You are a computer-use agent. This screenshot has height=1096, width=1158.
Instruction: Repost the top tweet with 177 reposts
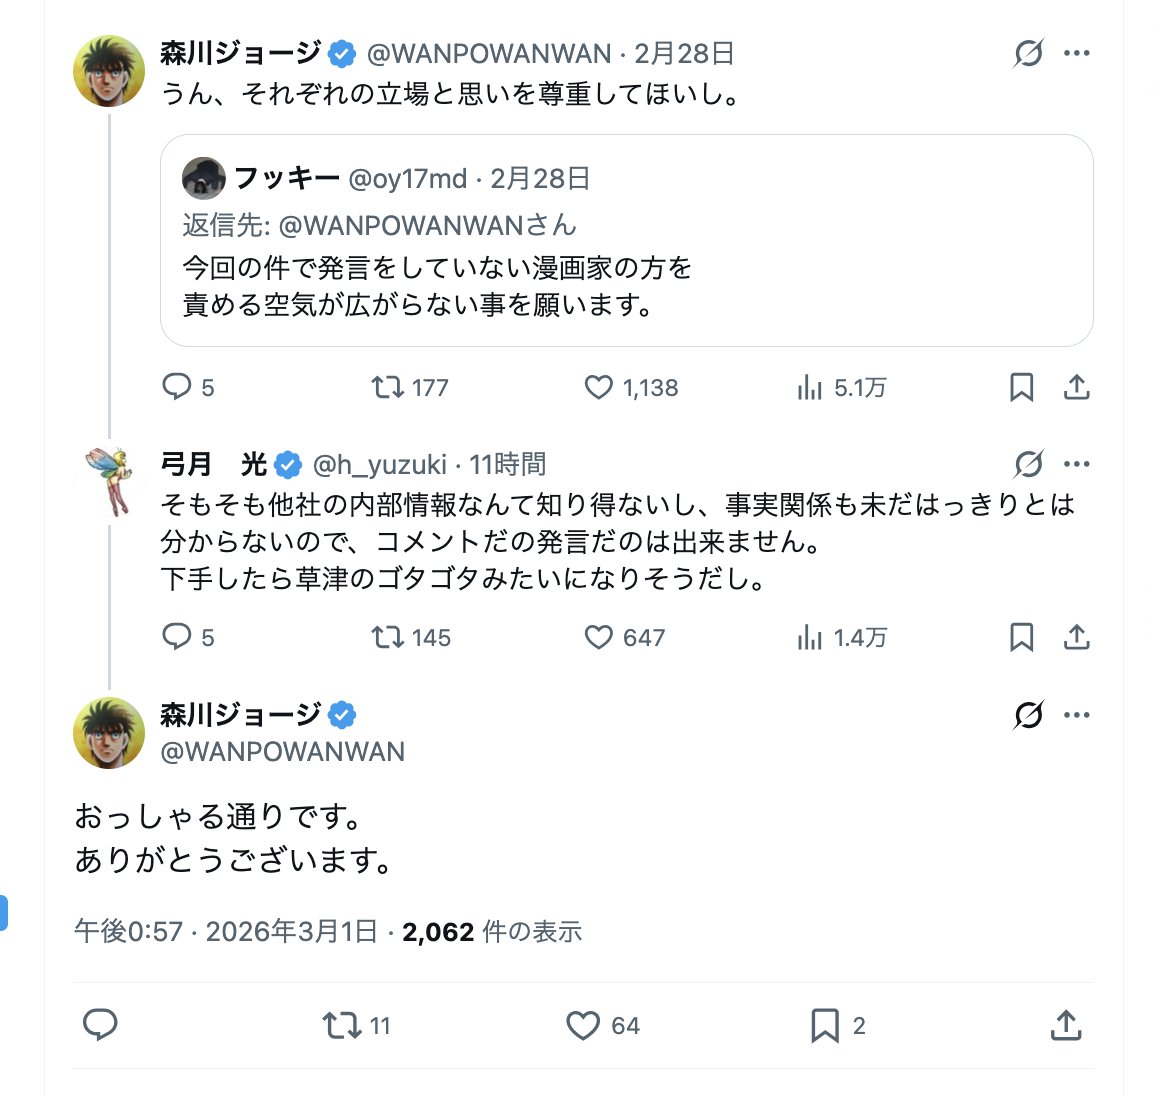click(x=387, y=387)
